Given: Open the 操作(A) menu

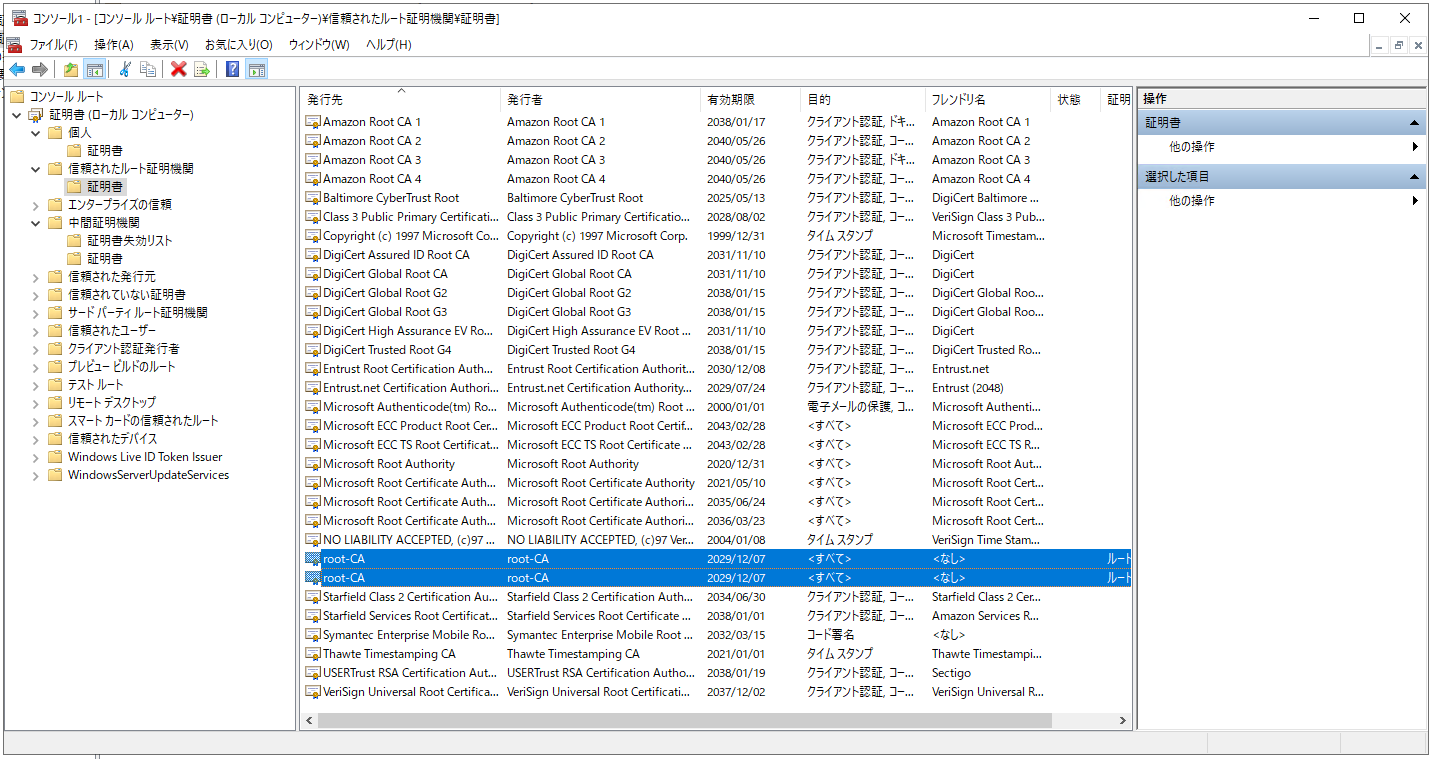Looking at the screenshot, I should 114,45.
